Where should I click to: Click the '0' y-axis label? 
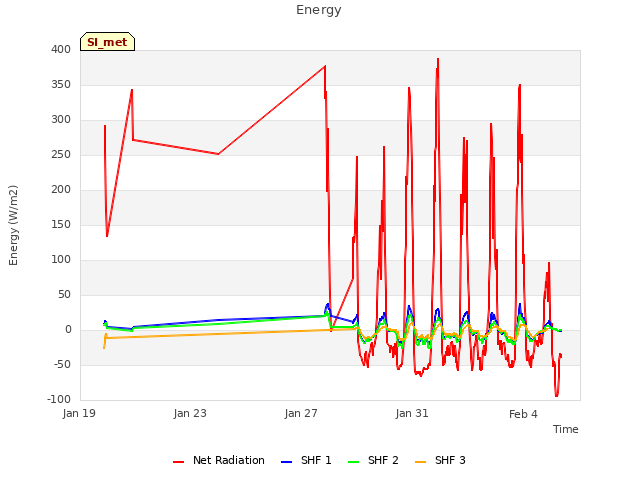click(68, 330)
